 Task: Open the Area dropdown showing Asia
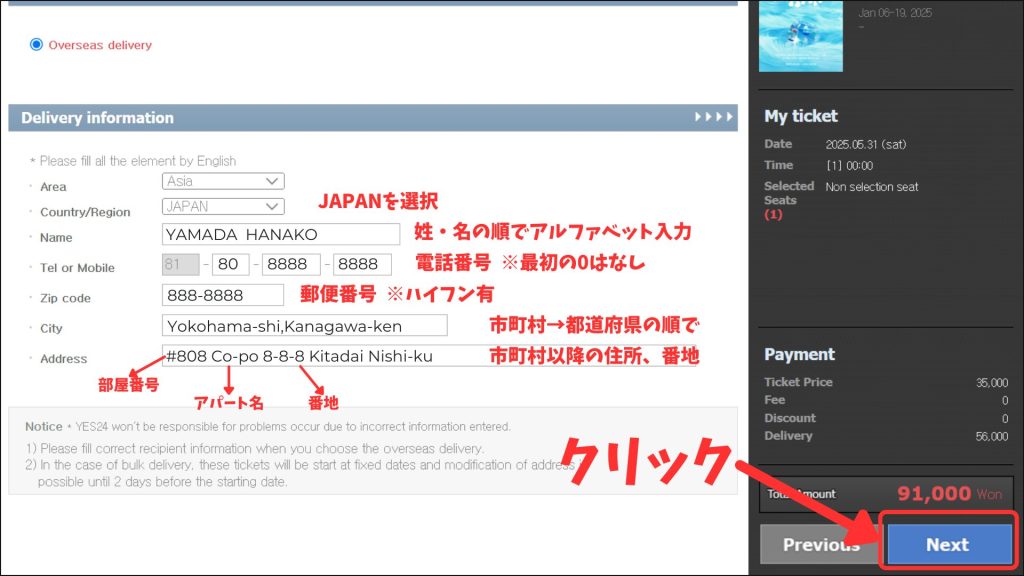tap(223, 181)
